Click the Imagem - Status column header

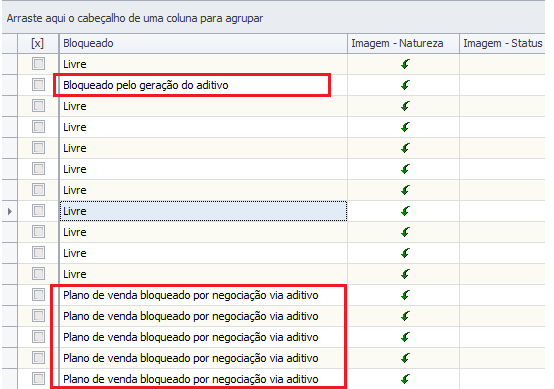click(502, 43)
